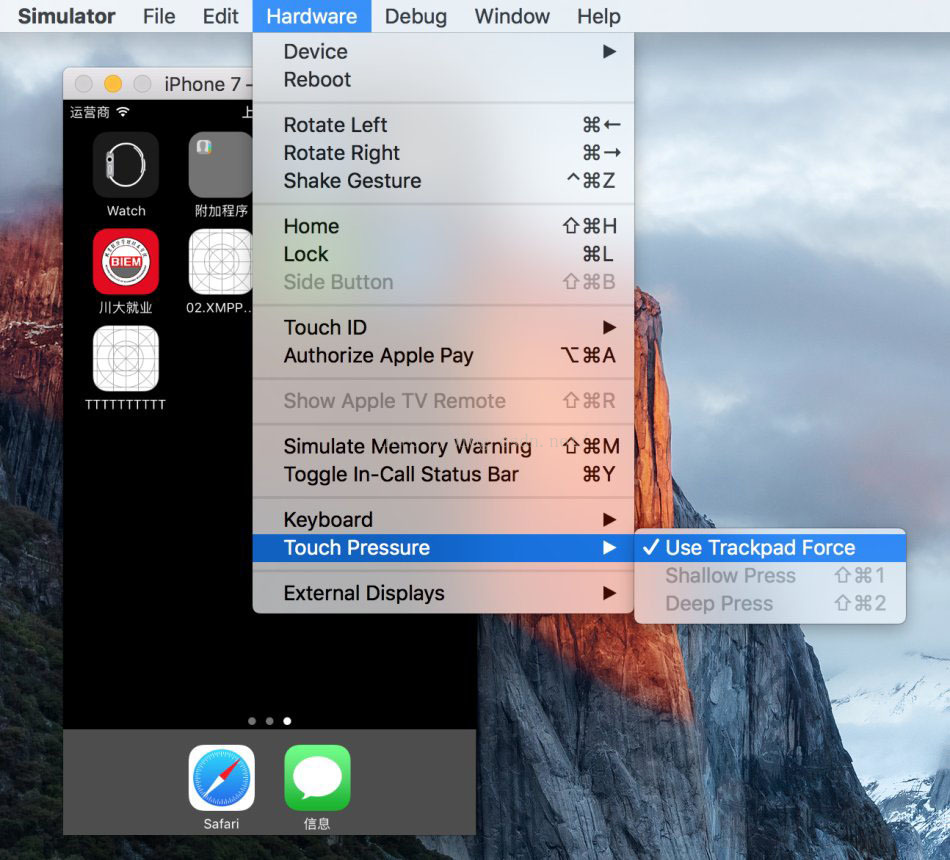Image resolution: width=950 pixels, height=860 pixels.
Task: Choose Reboot from Hardware menu
Action: click(443, 79)
